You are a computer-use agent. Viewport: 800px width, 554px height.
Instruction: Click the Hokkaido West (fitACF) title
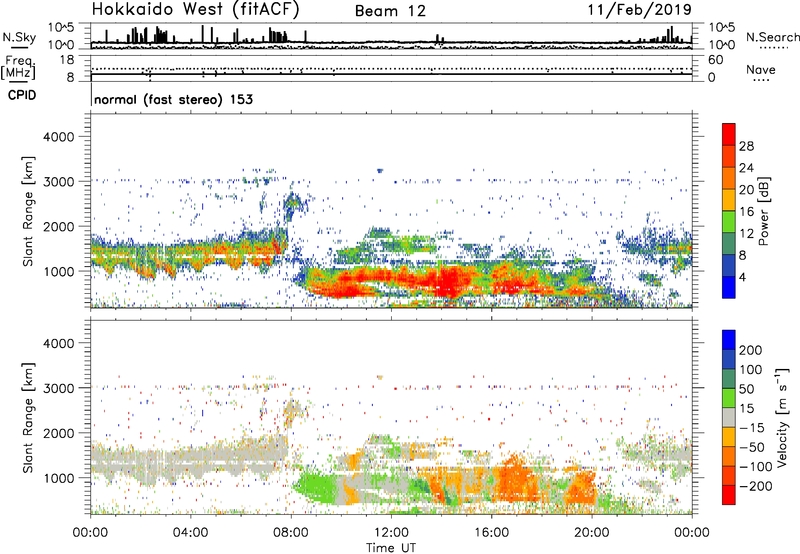(196, 10)
